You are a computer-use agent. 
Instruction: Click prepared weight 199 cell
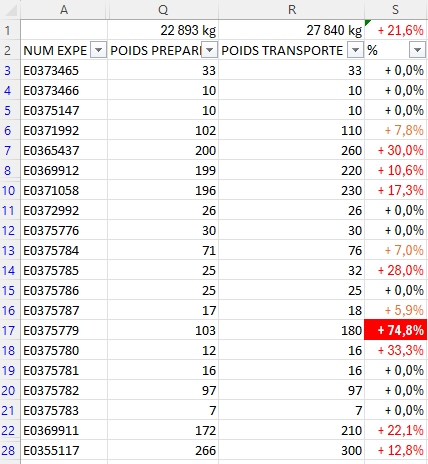[x=163, y=171]
